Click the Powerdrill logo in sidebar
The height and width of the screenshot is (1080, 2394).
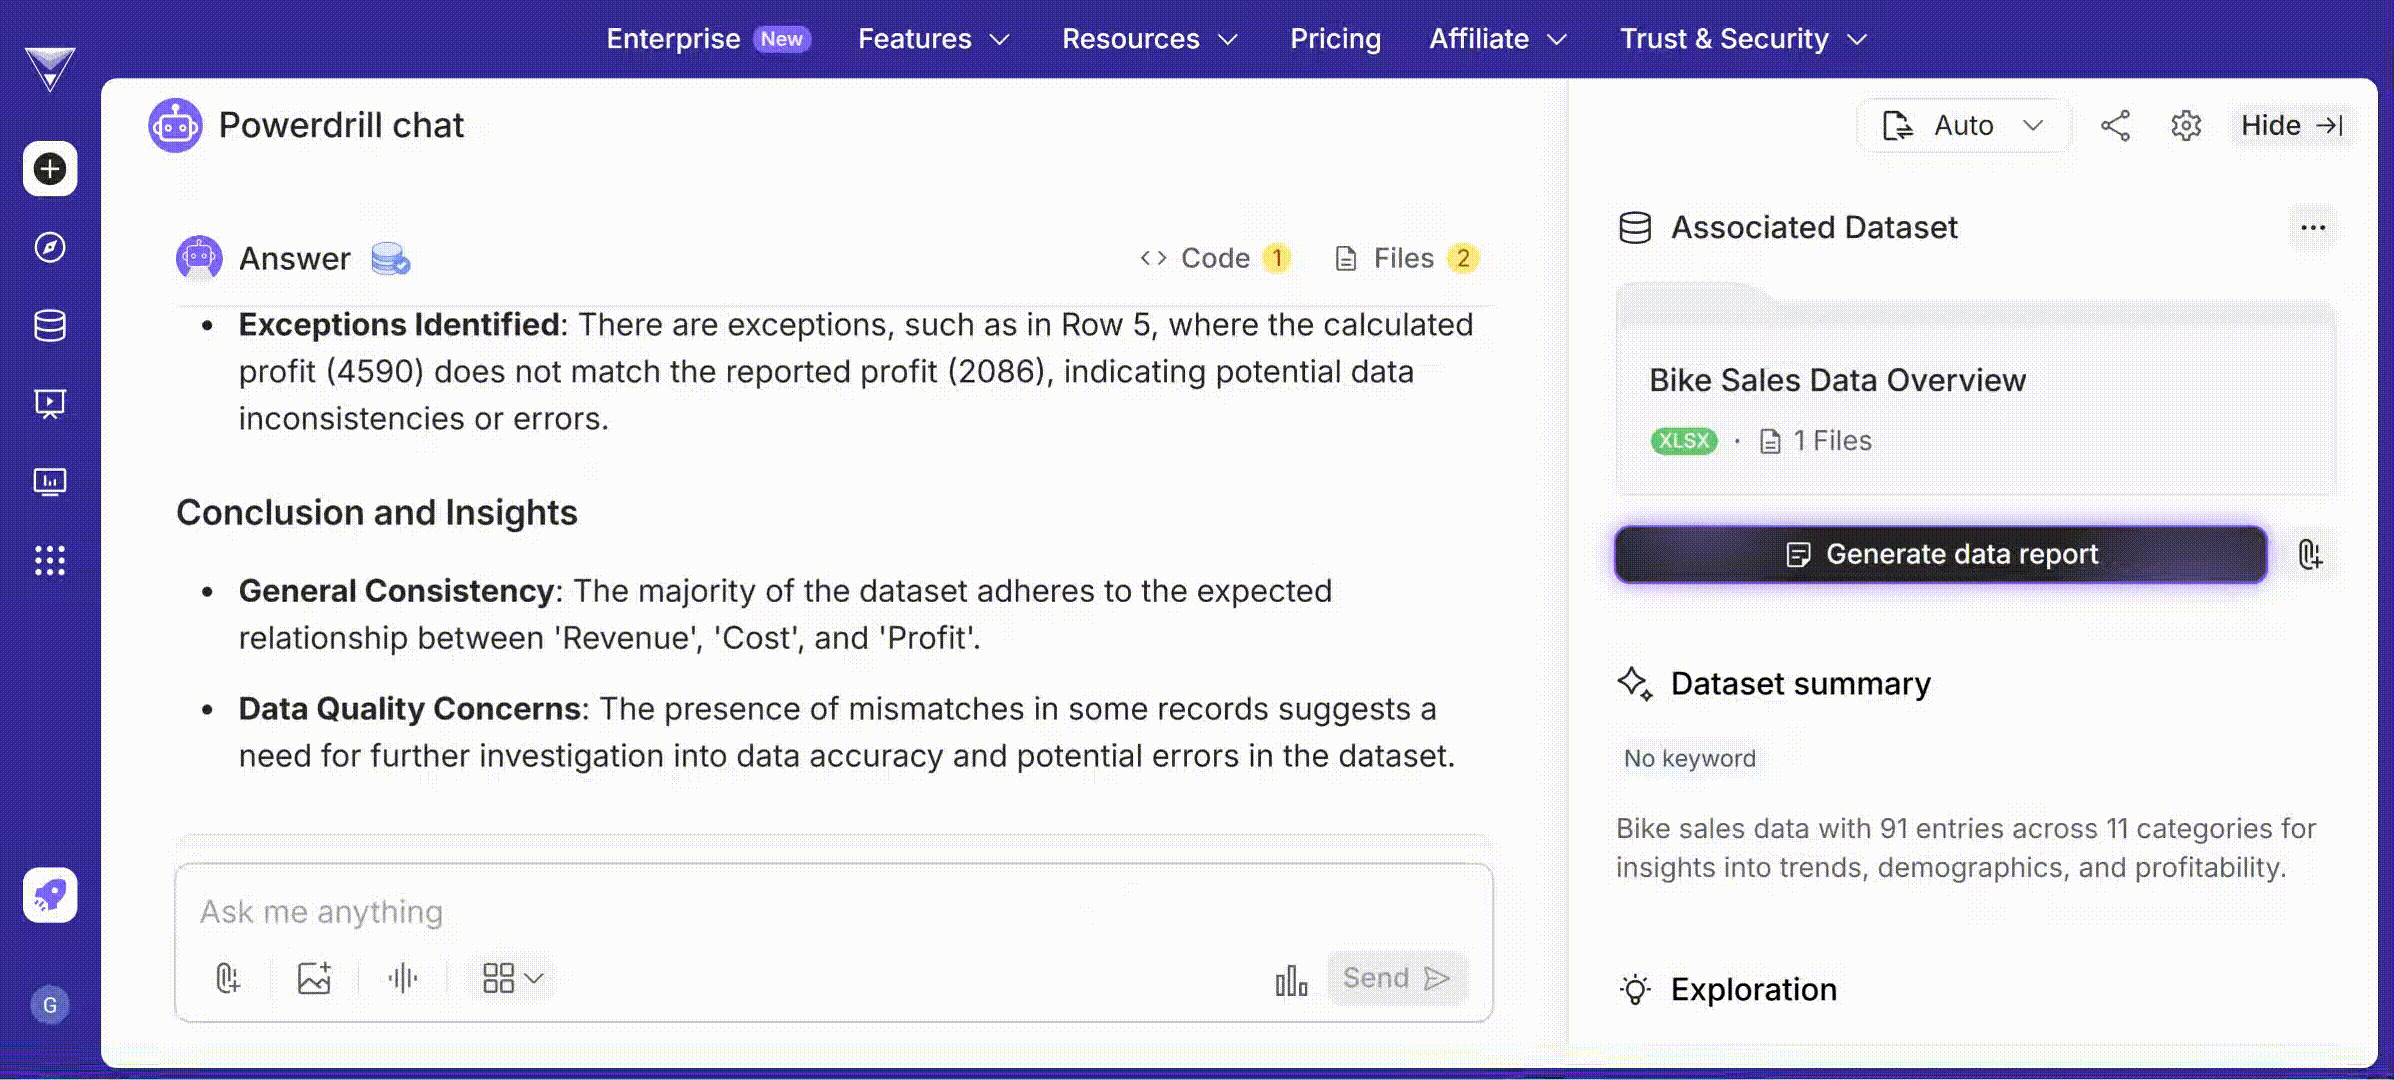50,69
